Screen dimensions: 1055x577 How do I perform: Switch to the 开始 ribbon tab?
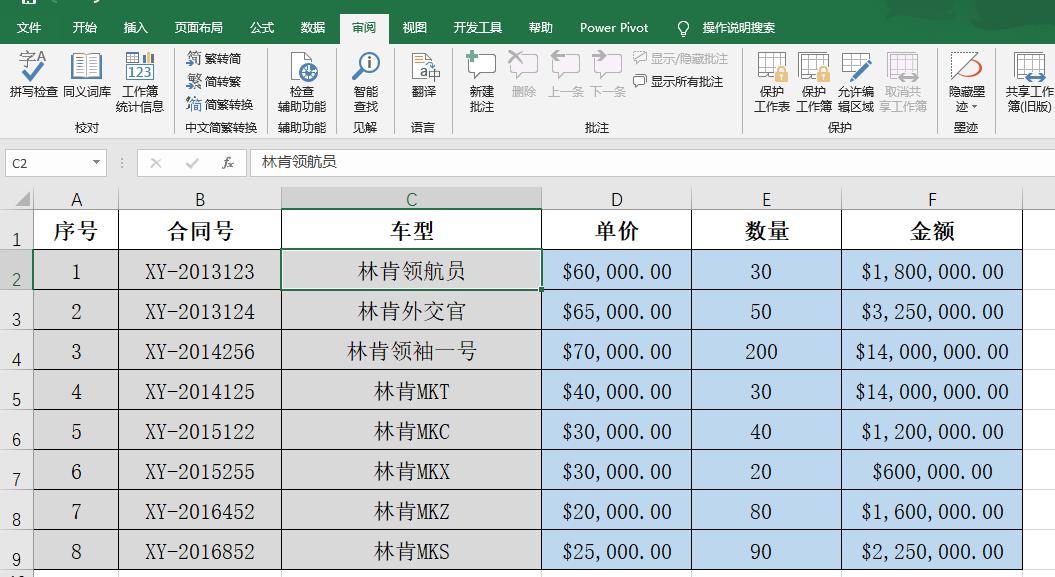(84, 27)
